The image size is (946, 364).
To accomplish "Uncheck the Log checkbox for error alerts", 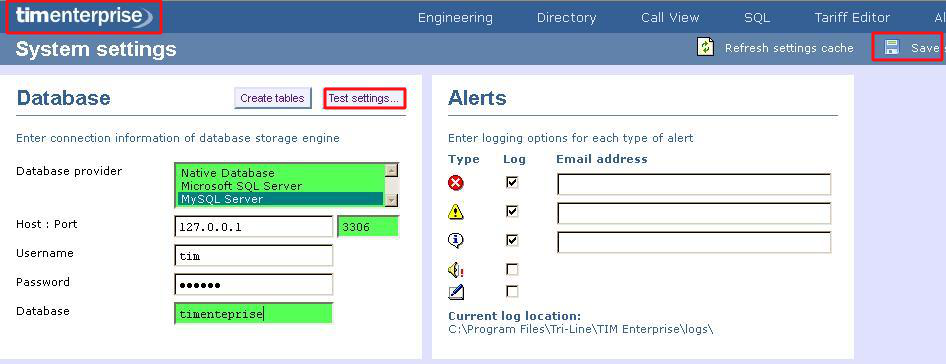I will [512, 182].
